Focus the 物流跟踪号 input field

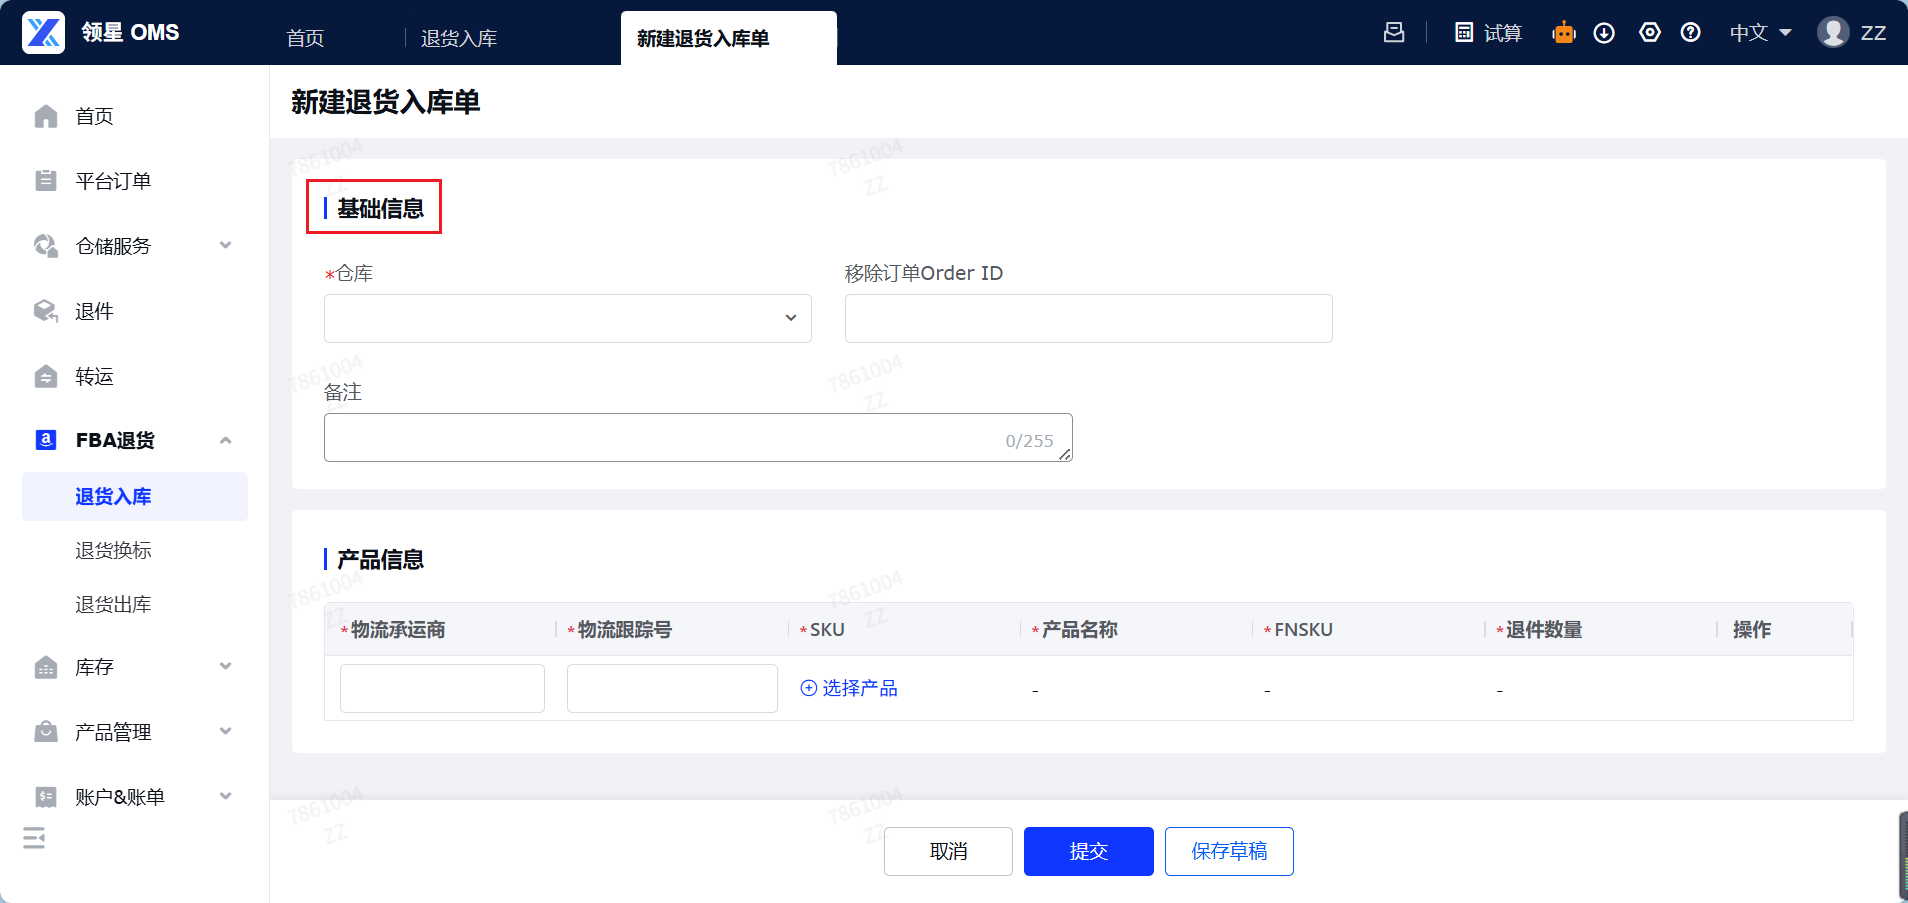672,688
